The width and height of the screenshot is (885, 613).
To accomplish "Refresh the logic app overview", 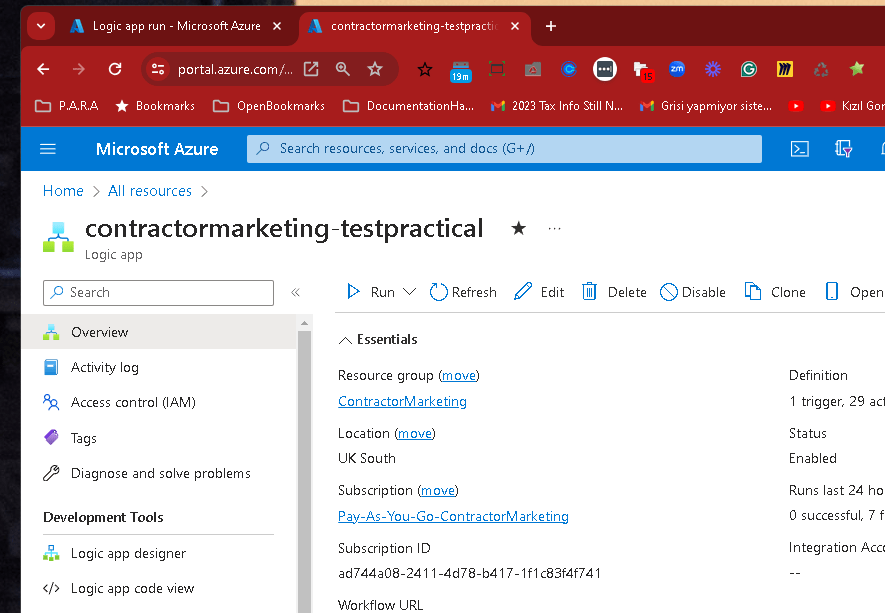I will pyautogui.click(x=463, y=292).
